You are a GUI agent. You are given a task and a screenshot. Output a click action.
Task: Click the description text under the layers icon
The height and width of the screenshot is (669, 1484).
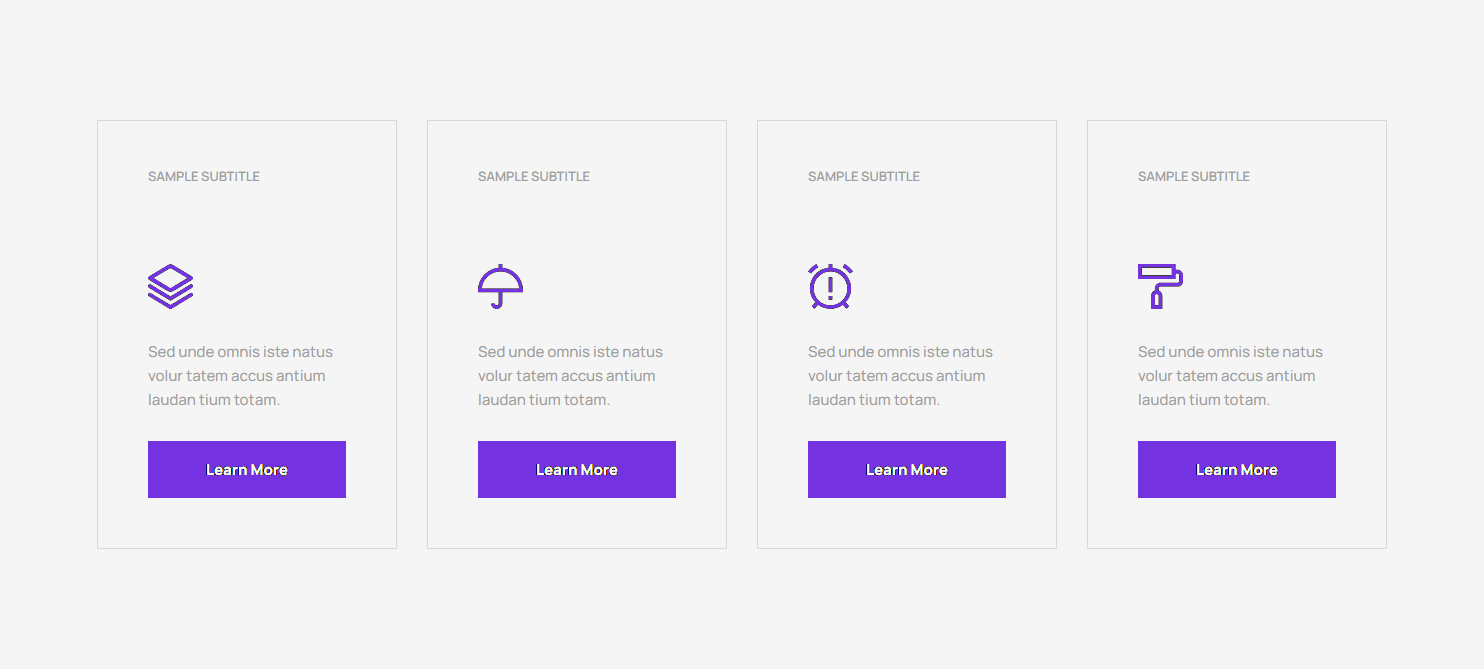(x=240, y=376)
